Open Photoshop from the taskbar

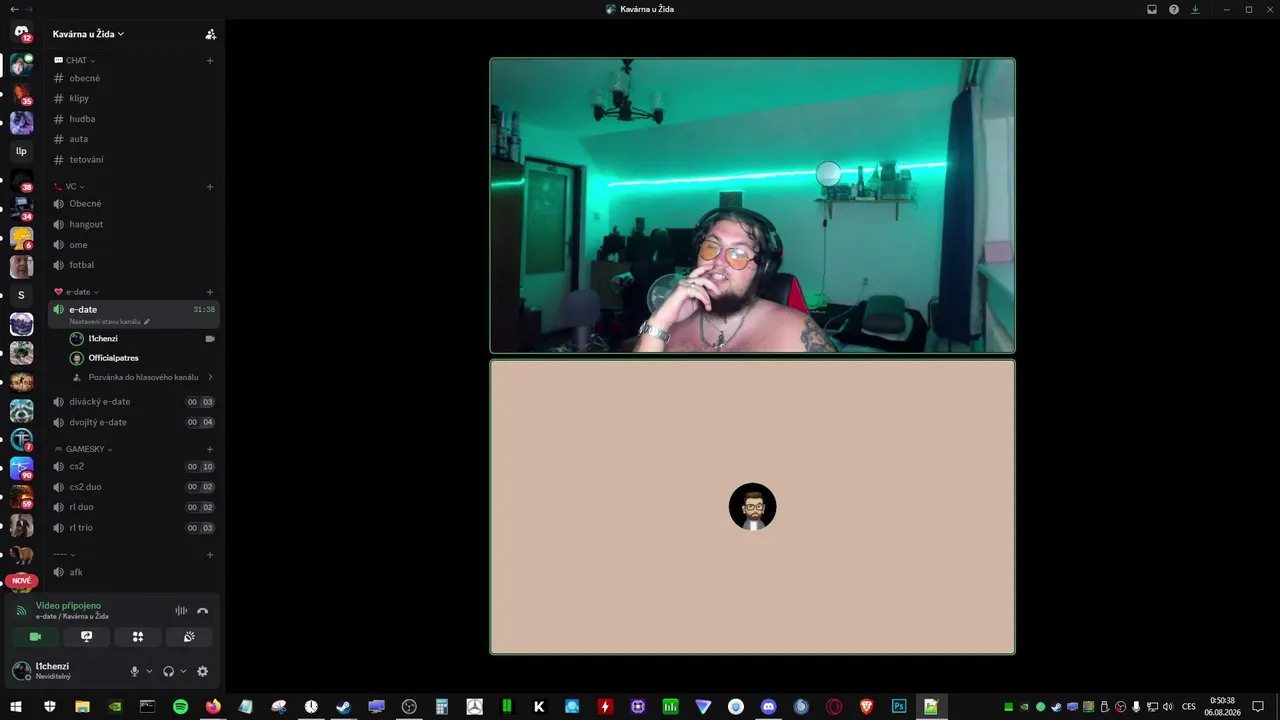pos(899,707)
